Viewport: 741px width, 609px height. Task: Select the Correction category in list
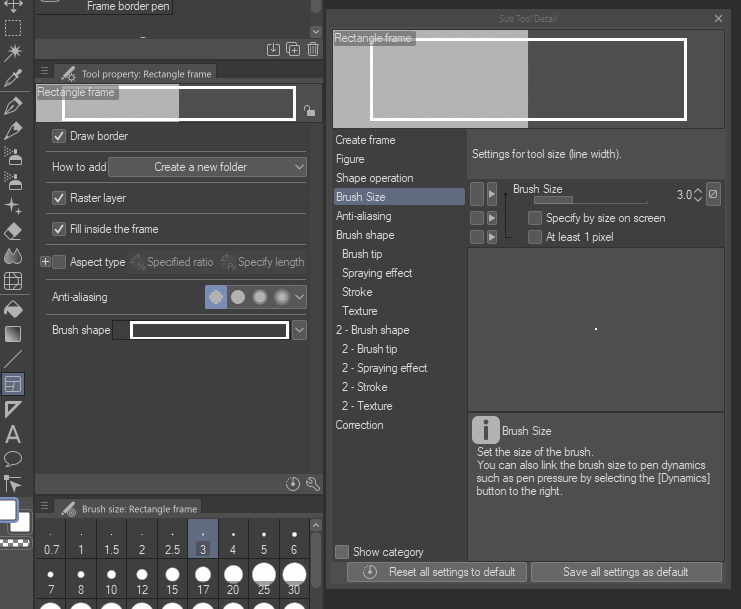[x=360, y=425]
